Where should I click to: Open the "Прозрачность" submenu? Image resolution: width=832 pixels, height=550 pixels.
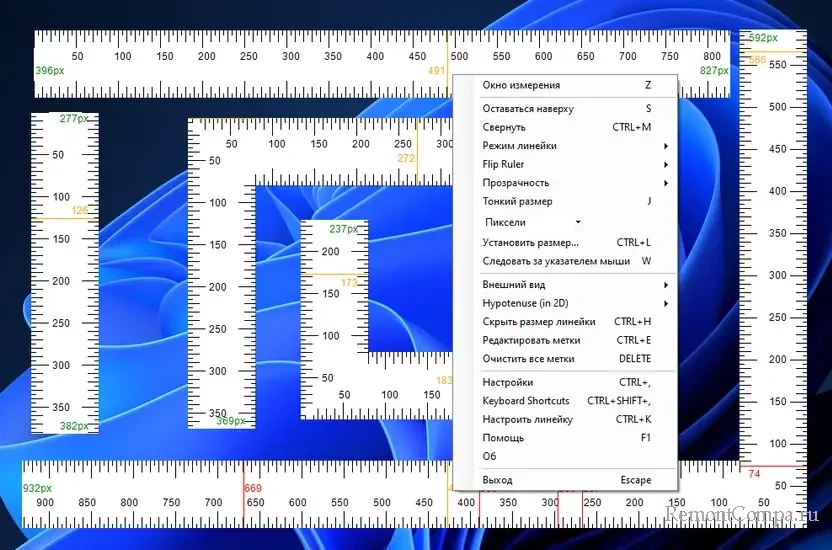click(x=566, y=183)
